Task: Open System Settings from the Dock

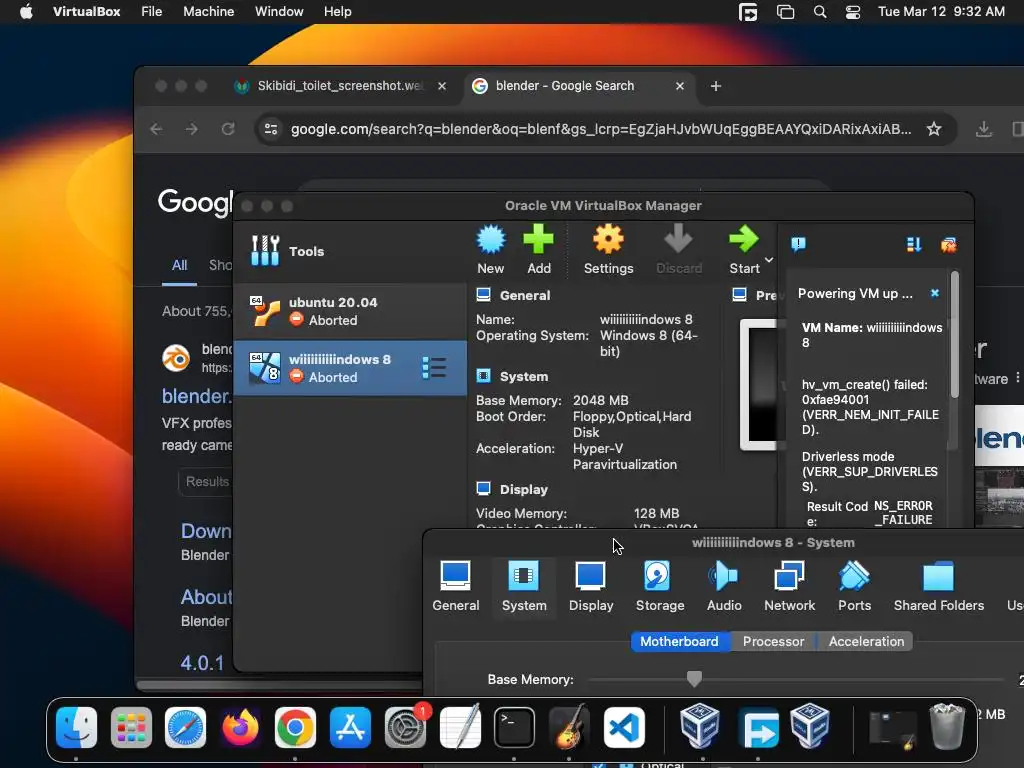Action: click(405, 727)
